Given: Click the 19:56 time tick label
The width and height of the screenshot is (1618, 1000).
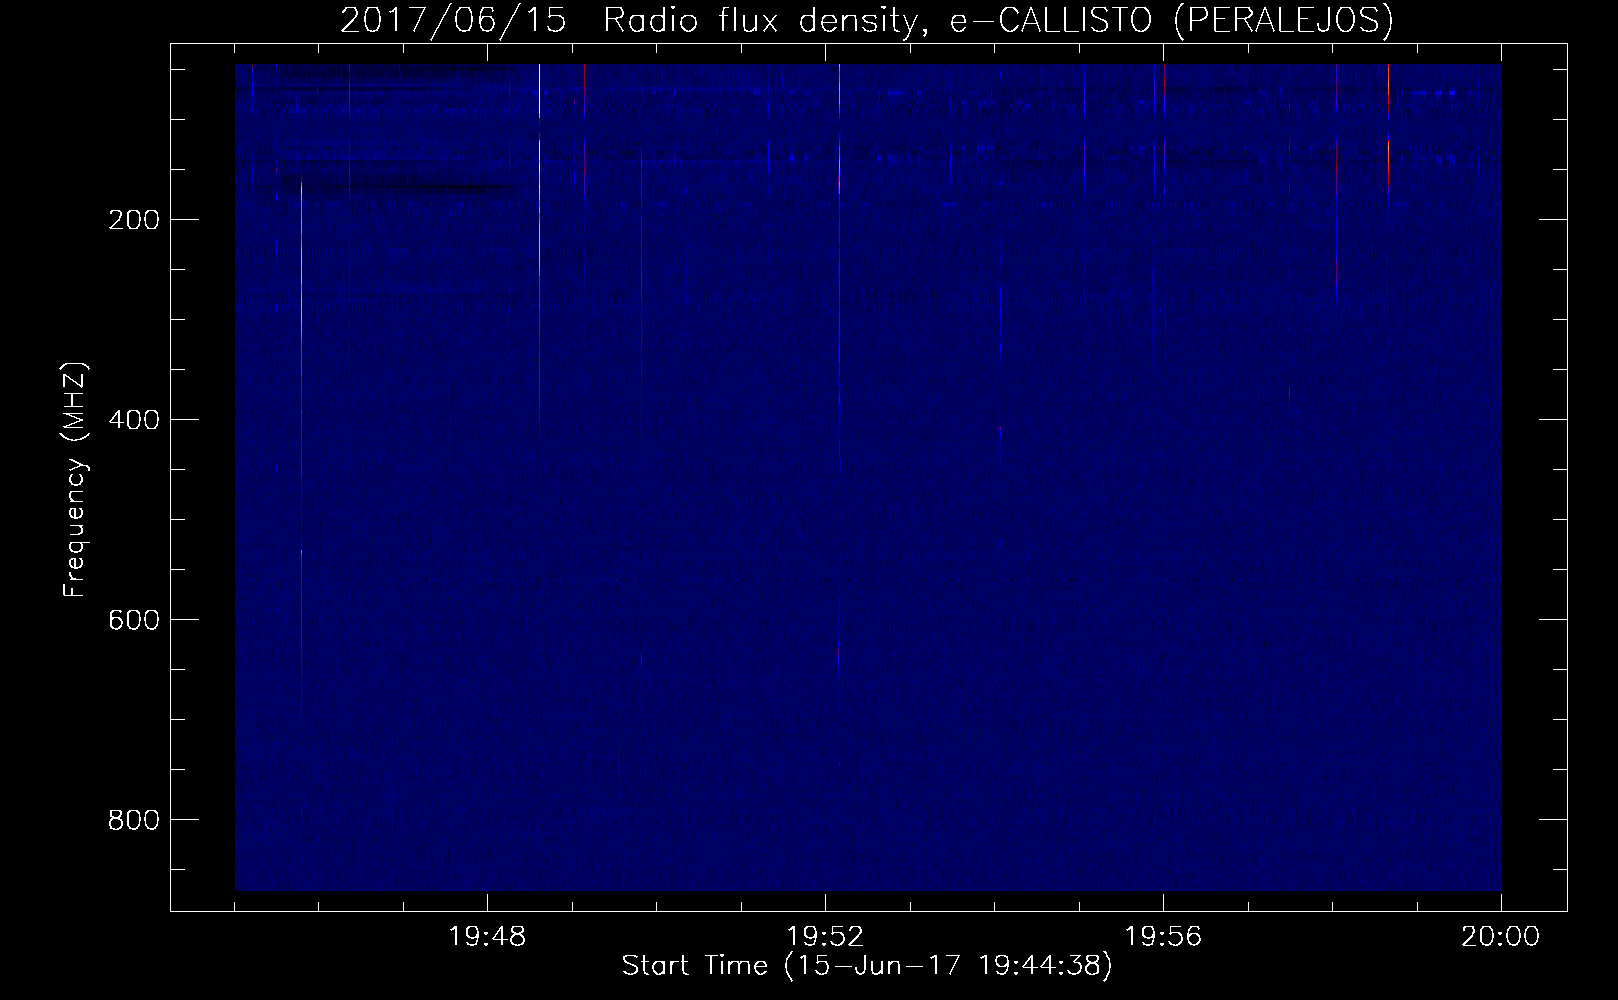Looking at the screenshot, I should [x=1163, y=937].
